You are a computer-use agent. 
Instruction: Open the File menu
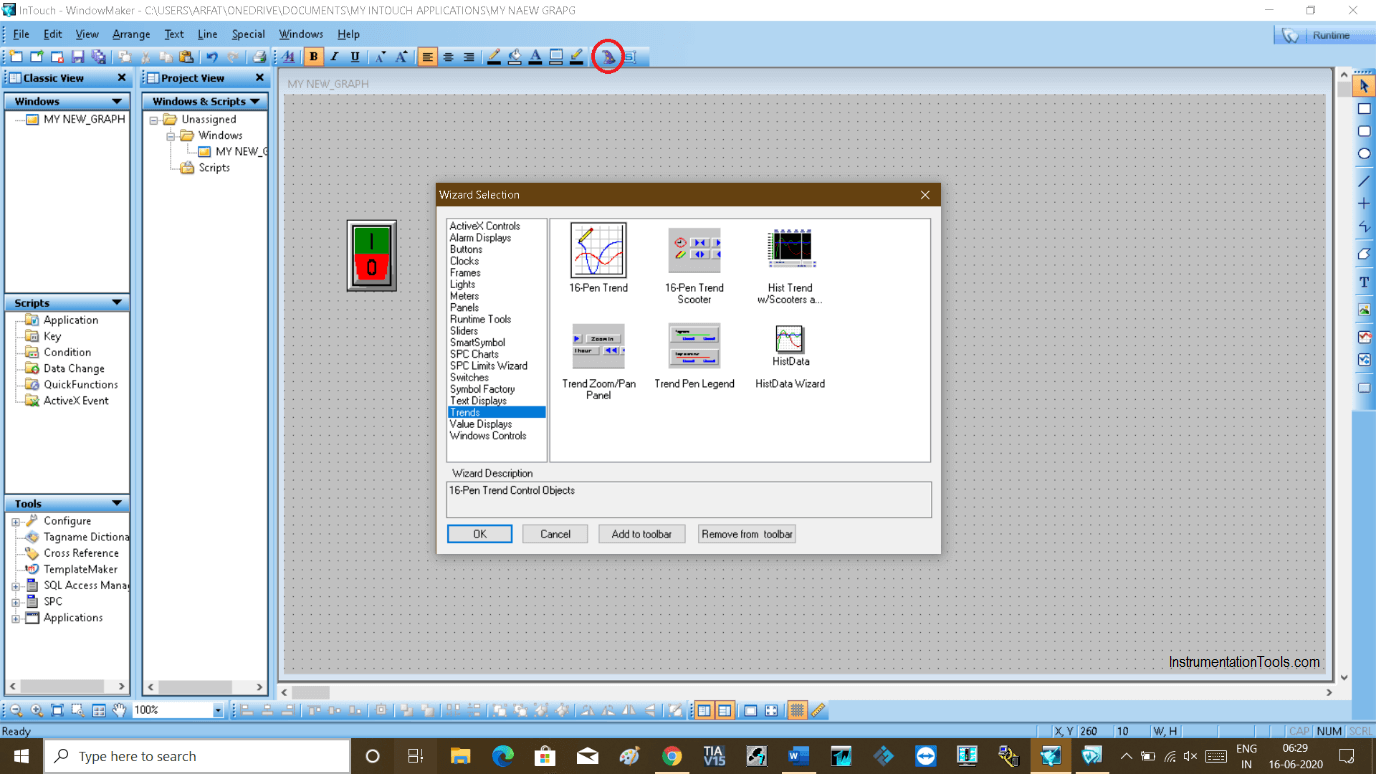(21, 34)
